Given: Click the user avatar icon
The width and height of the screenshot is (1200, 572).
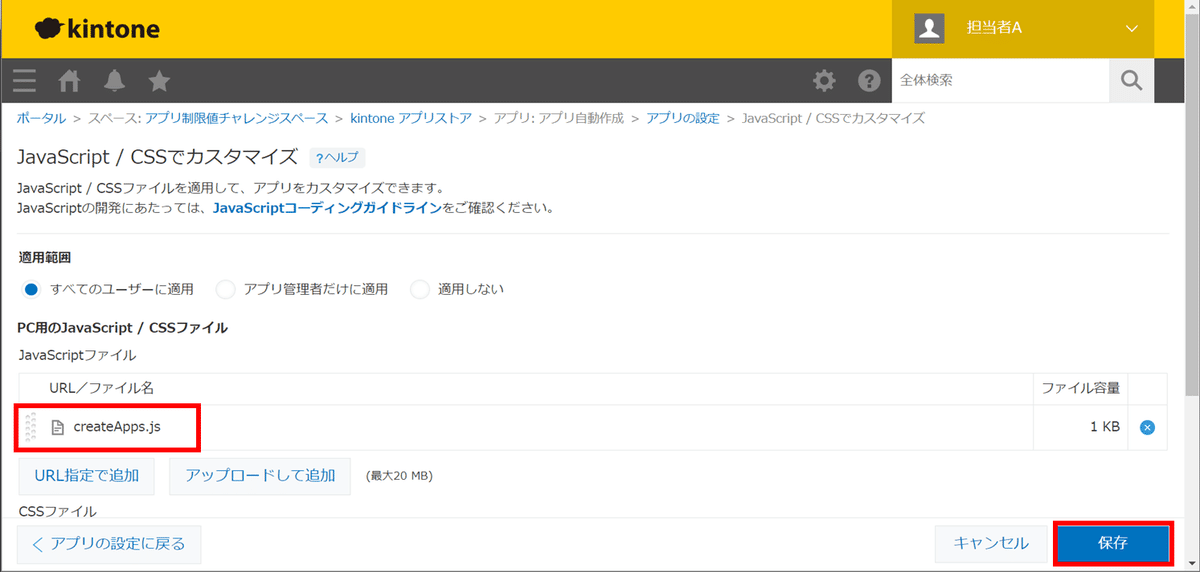Looking at the screenshot, I should [930, 29].
